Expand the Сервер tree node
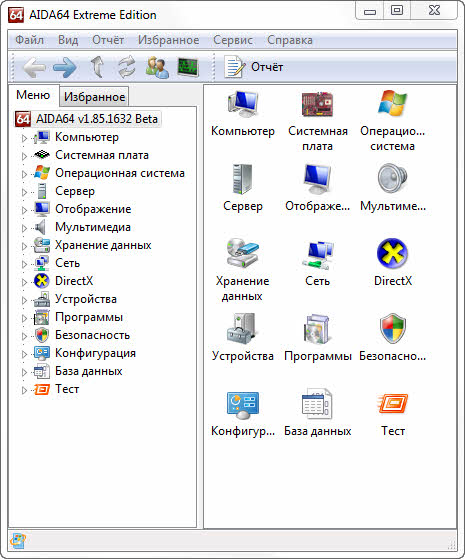Viewport: 465px width, 559px height. pyautogui.click(x=24, y=192)
